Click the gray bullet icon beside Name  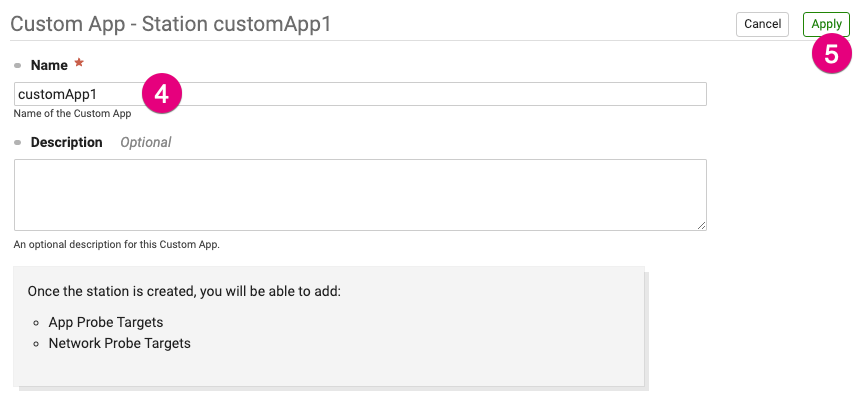tap(18, 66)
